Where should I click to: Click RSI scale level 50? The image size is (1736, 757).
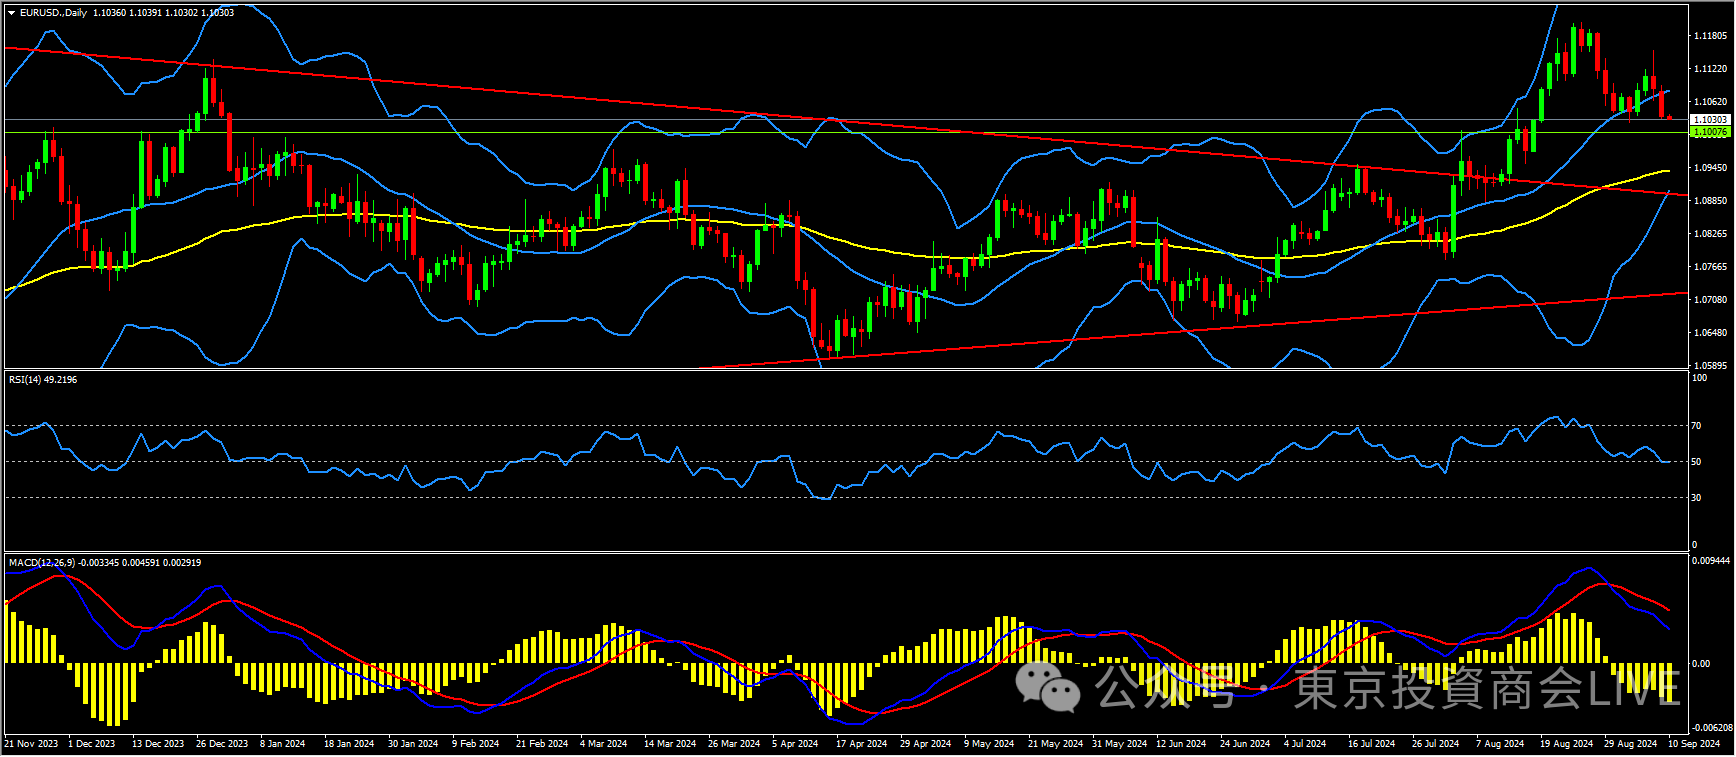pyautogui.click(x=1696, y=462)
